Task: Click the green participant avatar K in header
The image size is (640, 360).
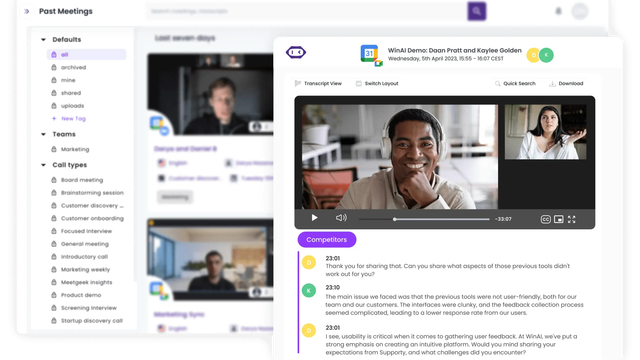Action: point(547,55)
